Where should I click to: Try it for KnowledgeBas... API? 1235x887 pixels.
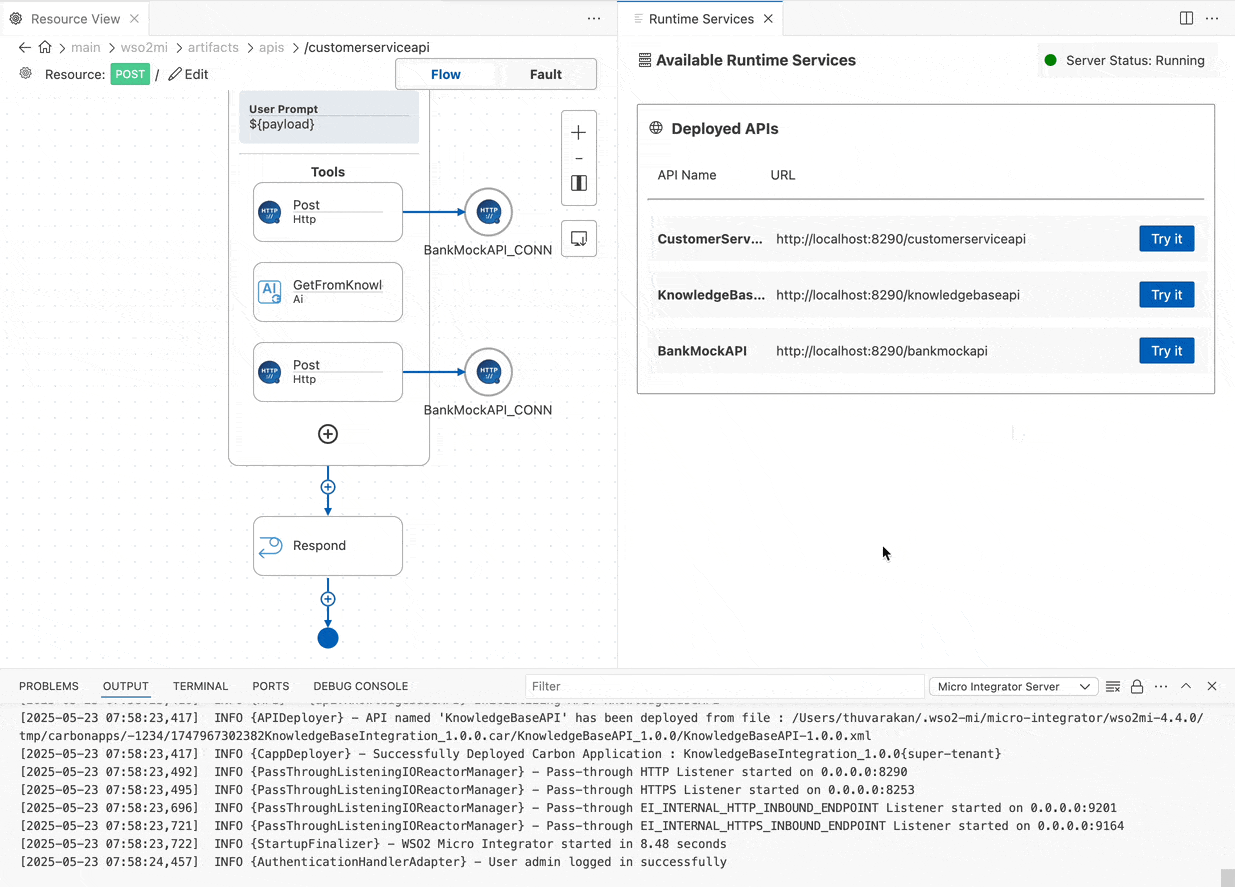click(1167, 295)
